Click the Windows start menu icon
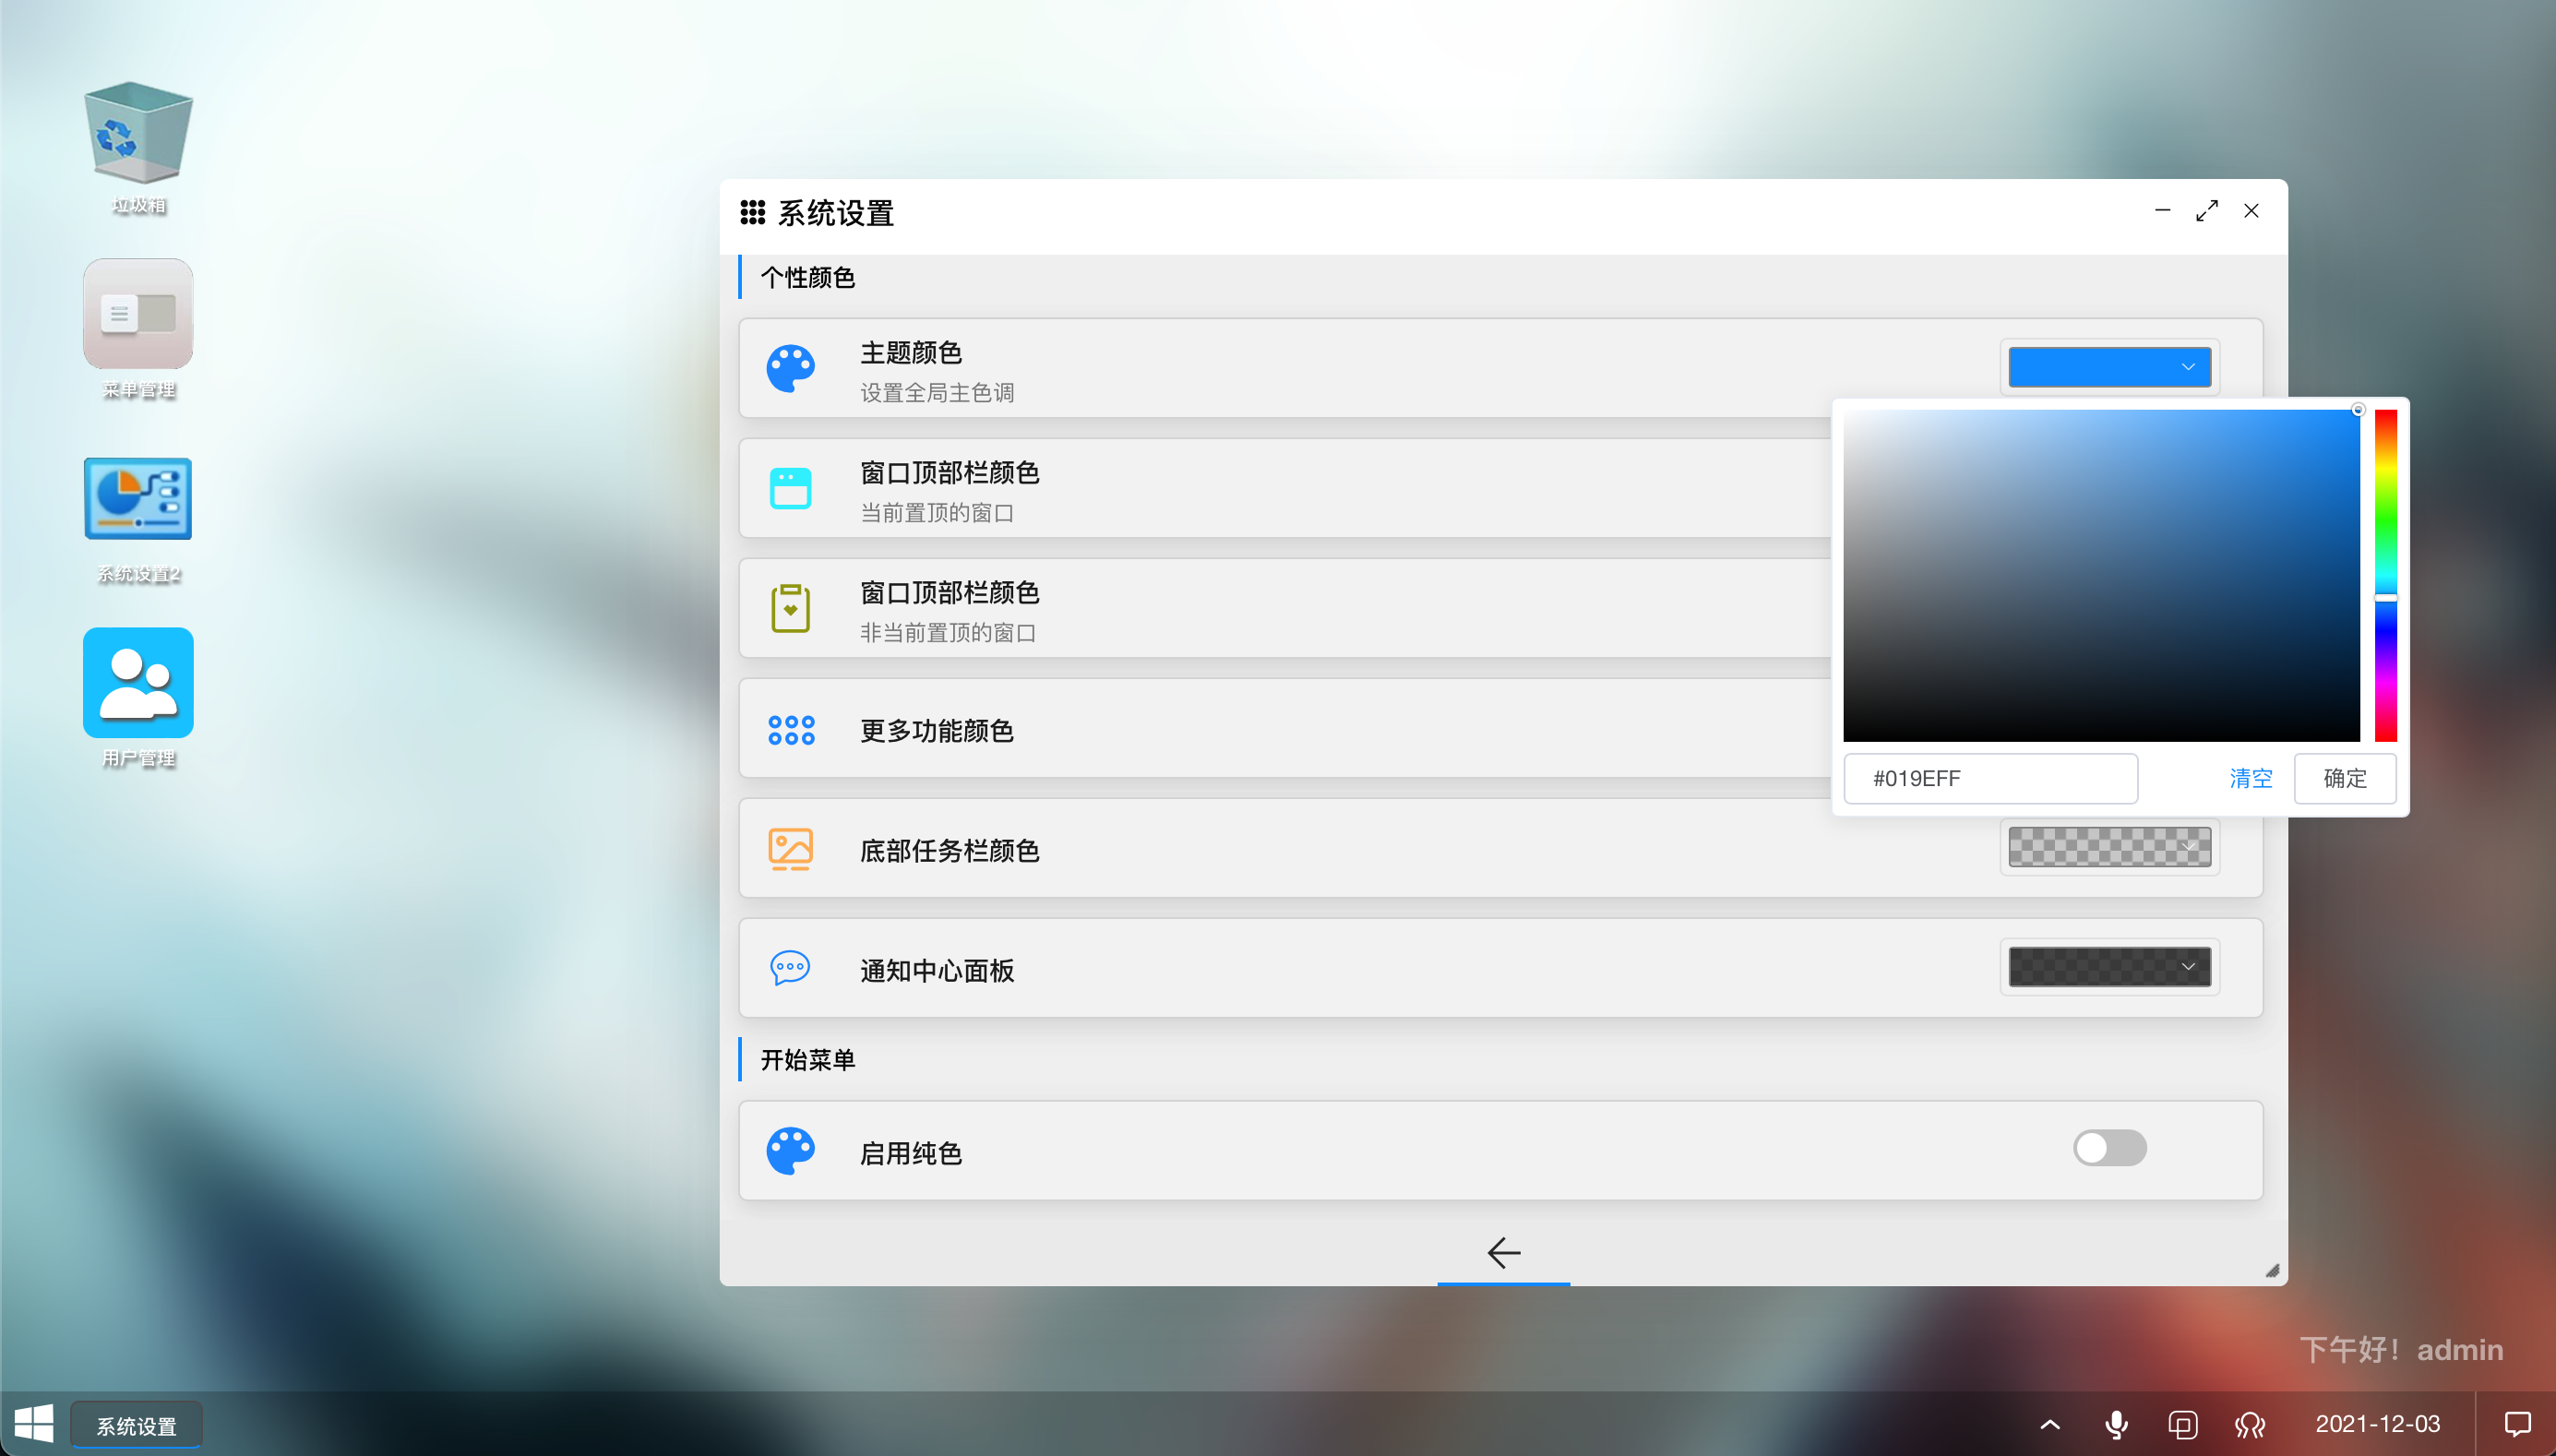This screenshot has width=2556, height=1456. coord(34,1423)
